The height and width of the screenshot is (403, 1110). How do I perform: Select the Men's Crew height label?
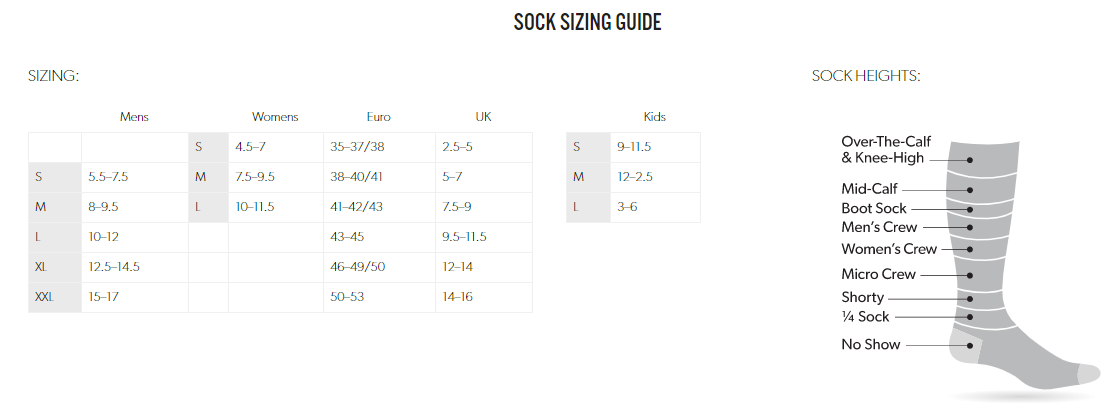(879, 227)
